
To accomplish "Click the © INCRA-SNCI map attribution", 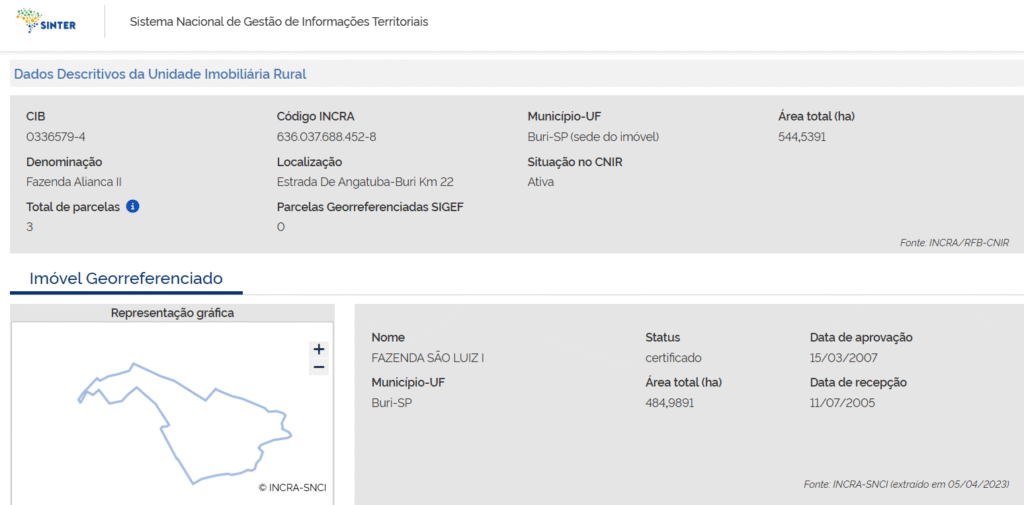I will click(292, 488).
